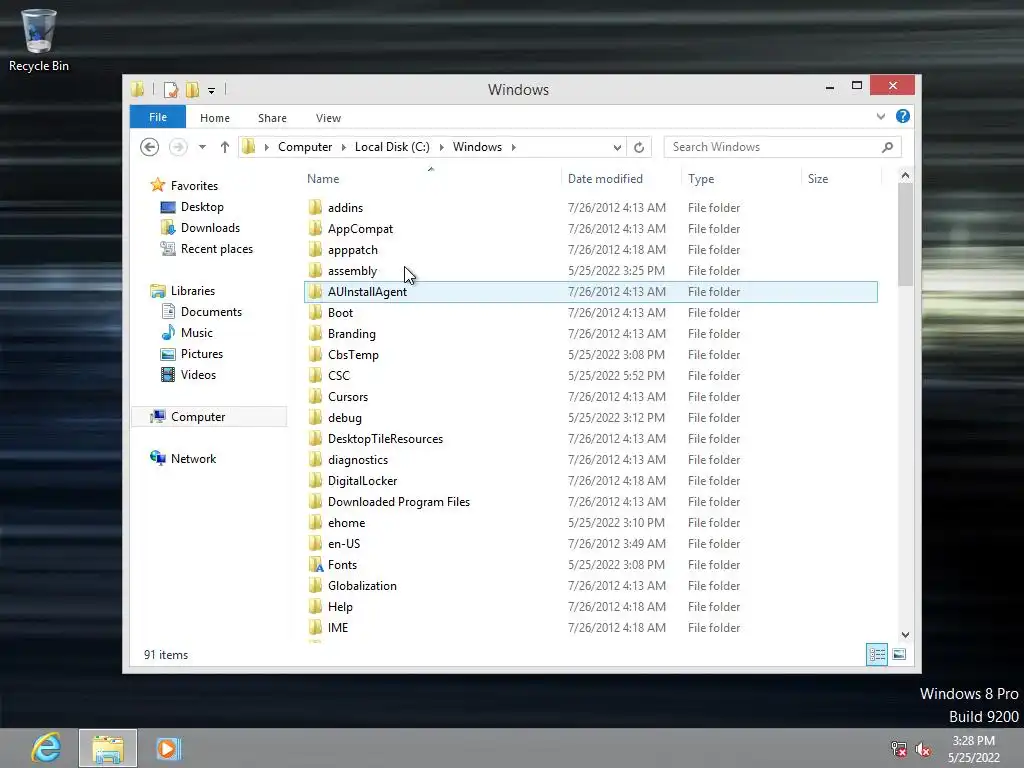This screenshot has width=1024, height=768.
Task: Open Windows Media Player from the taskbar
Action: point(168,748)
